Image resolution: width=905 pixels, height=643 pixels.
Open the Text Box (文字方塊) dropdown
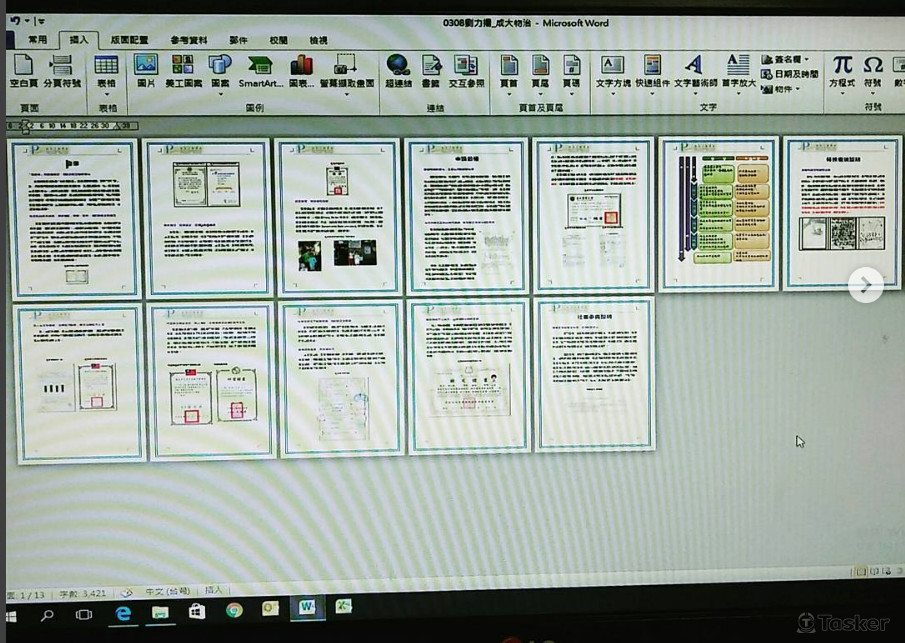pos(613,71)
